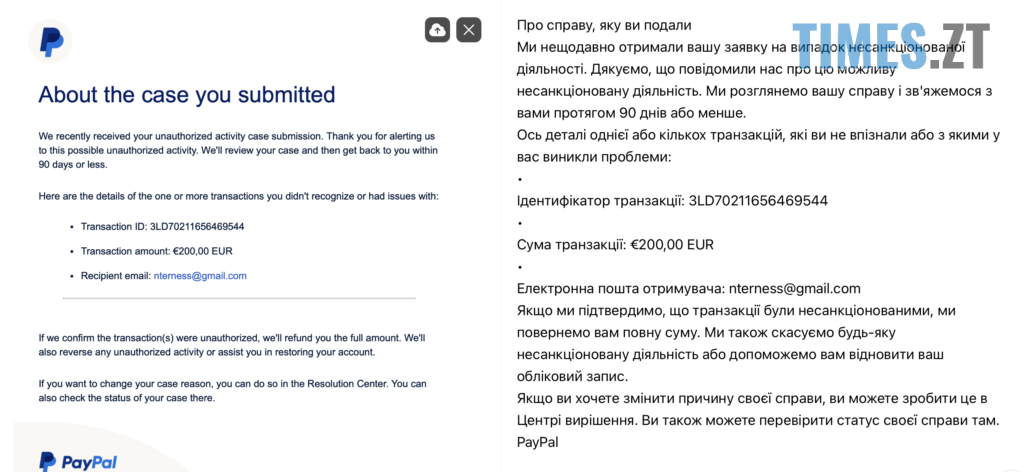Click the 'Сума транзакції: €200,00 EUR' line

click(x=615, y=245)
